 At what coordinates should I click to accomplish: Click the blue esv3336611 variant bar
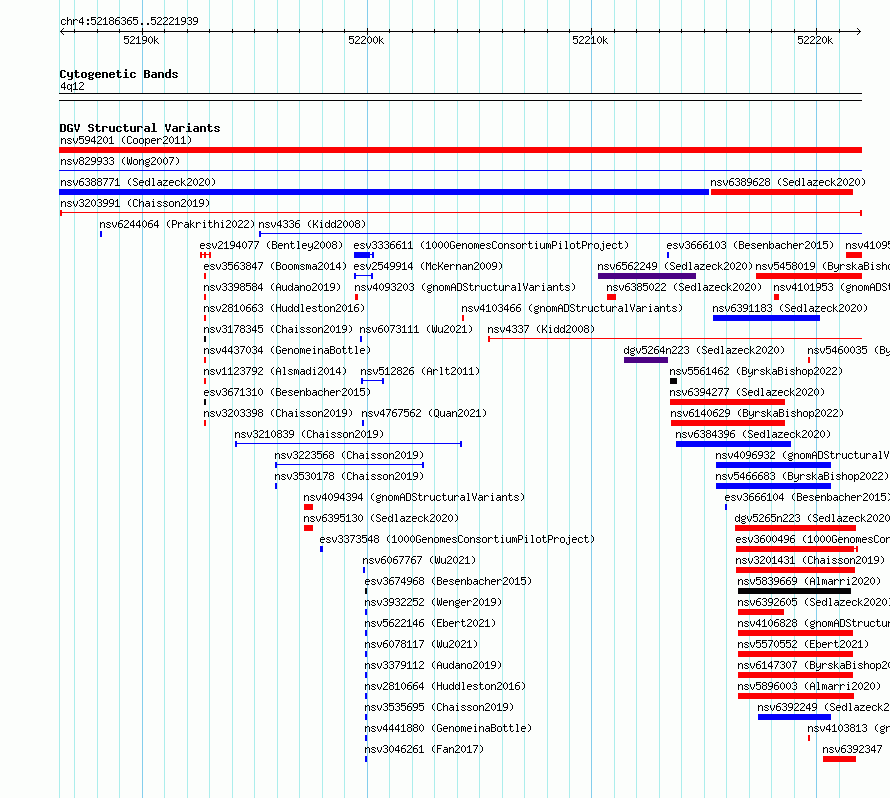click(x=363, y=255)
